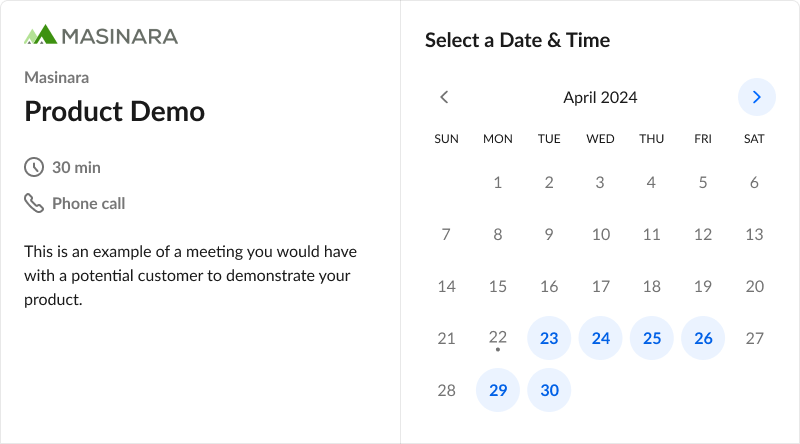
Task: Click the Product Demo title
Action: (114, 112)
